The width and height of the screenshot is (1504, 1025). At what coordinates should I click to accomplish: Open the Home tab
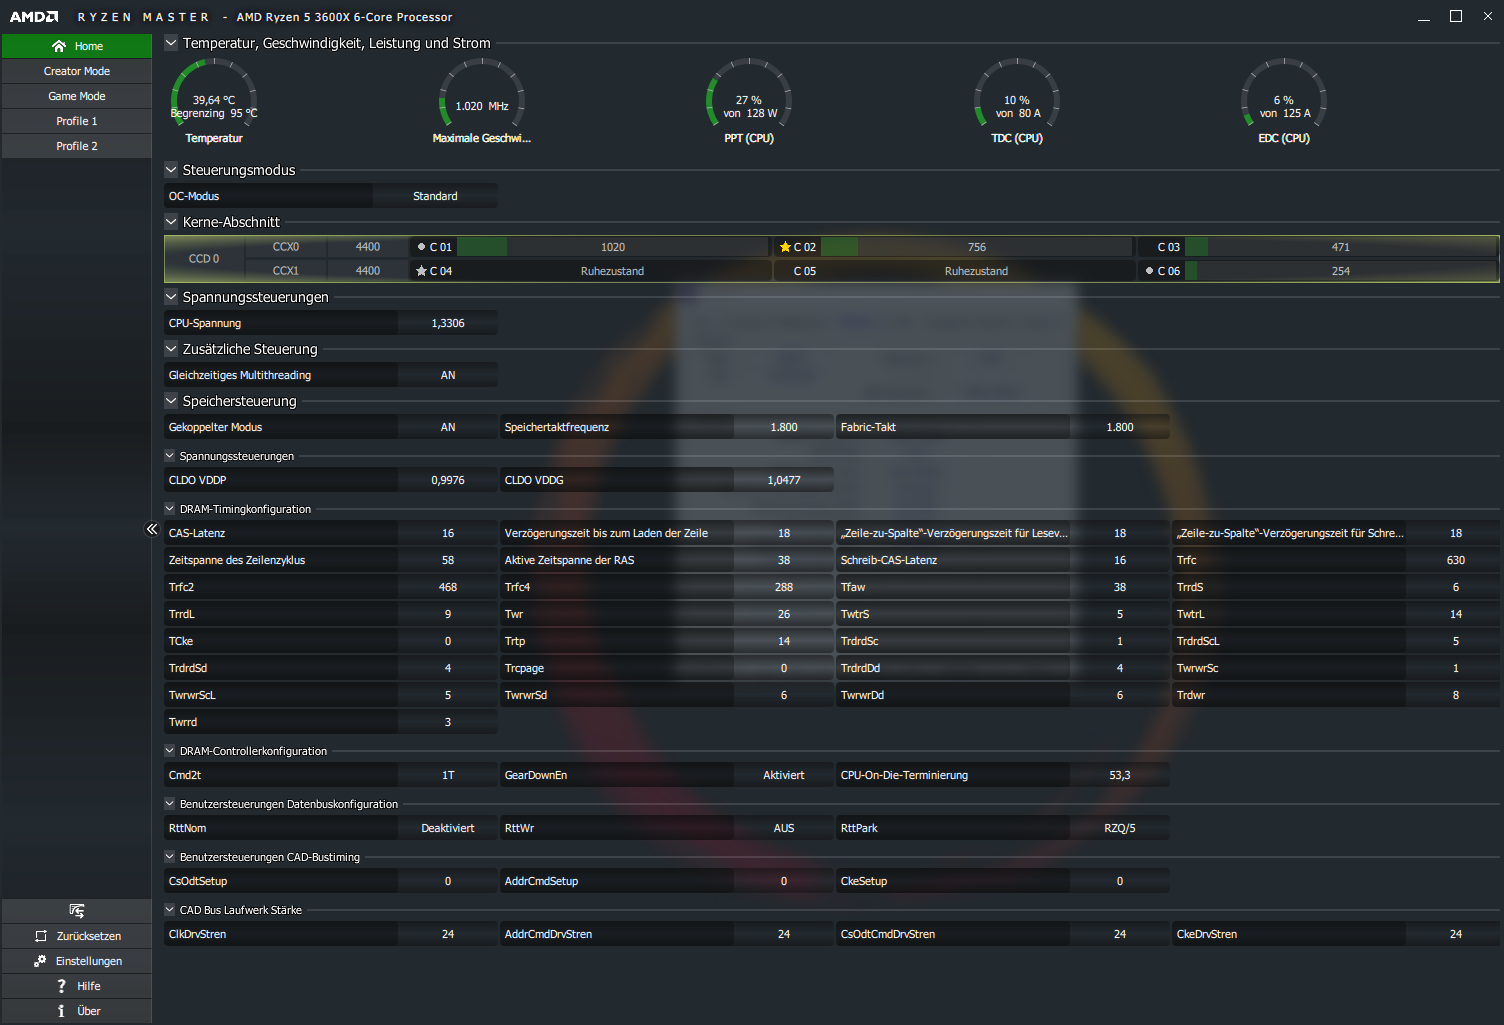(x=77, y=46)
